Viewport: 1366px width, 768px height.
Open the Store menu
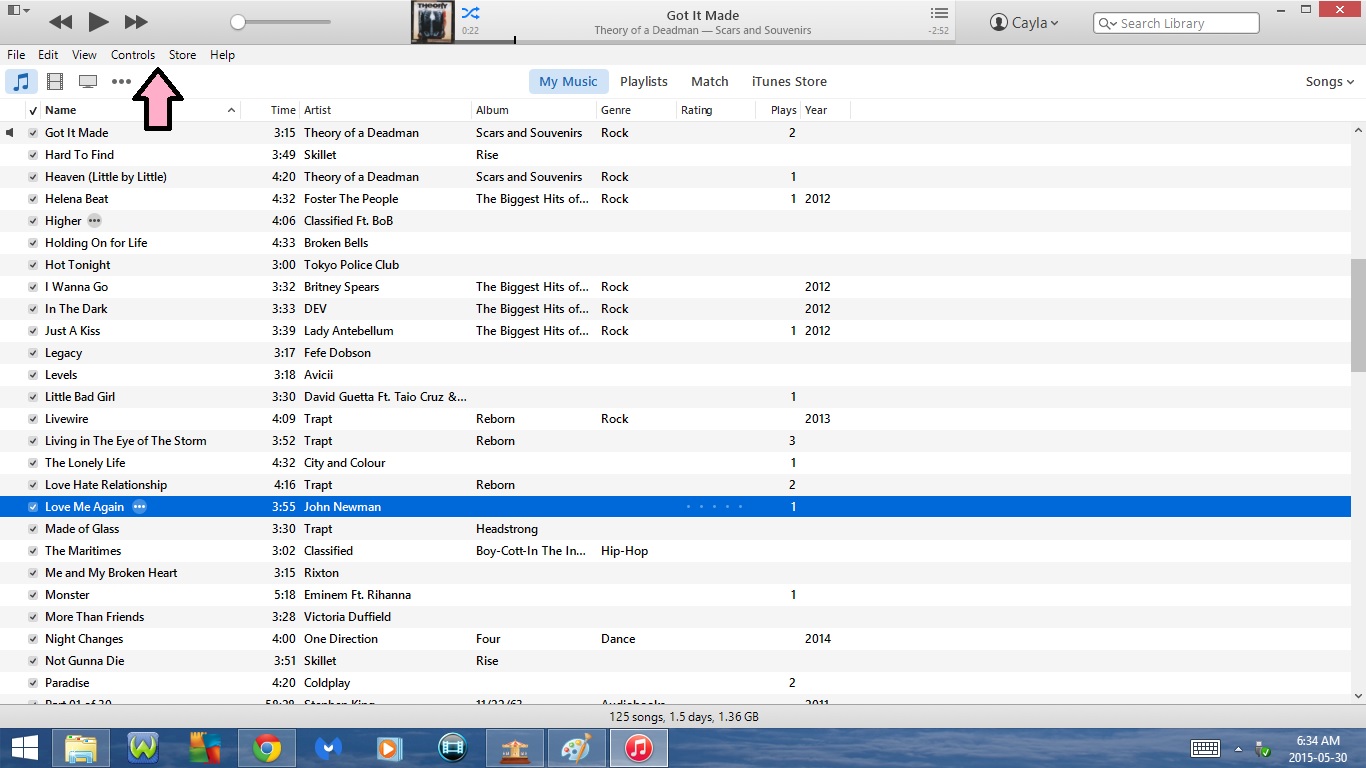coord(182,55)
